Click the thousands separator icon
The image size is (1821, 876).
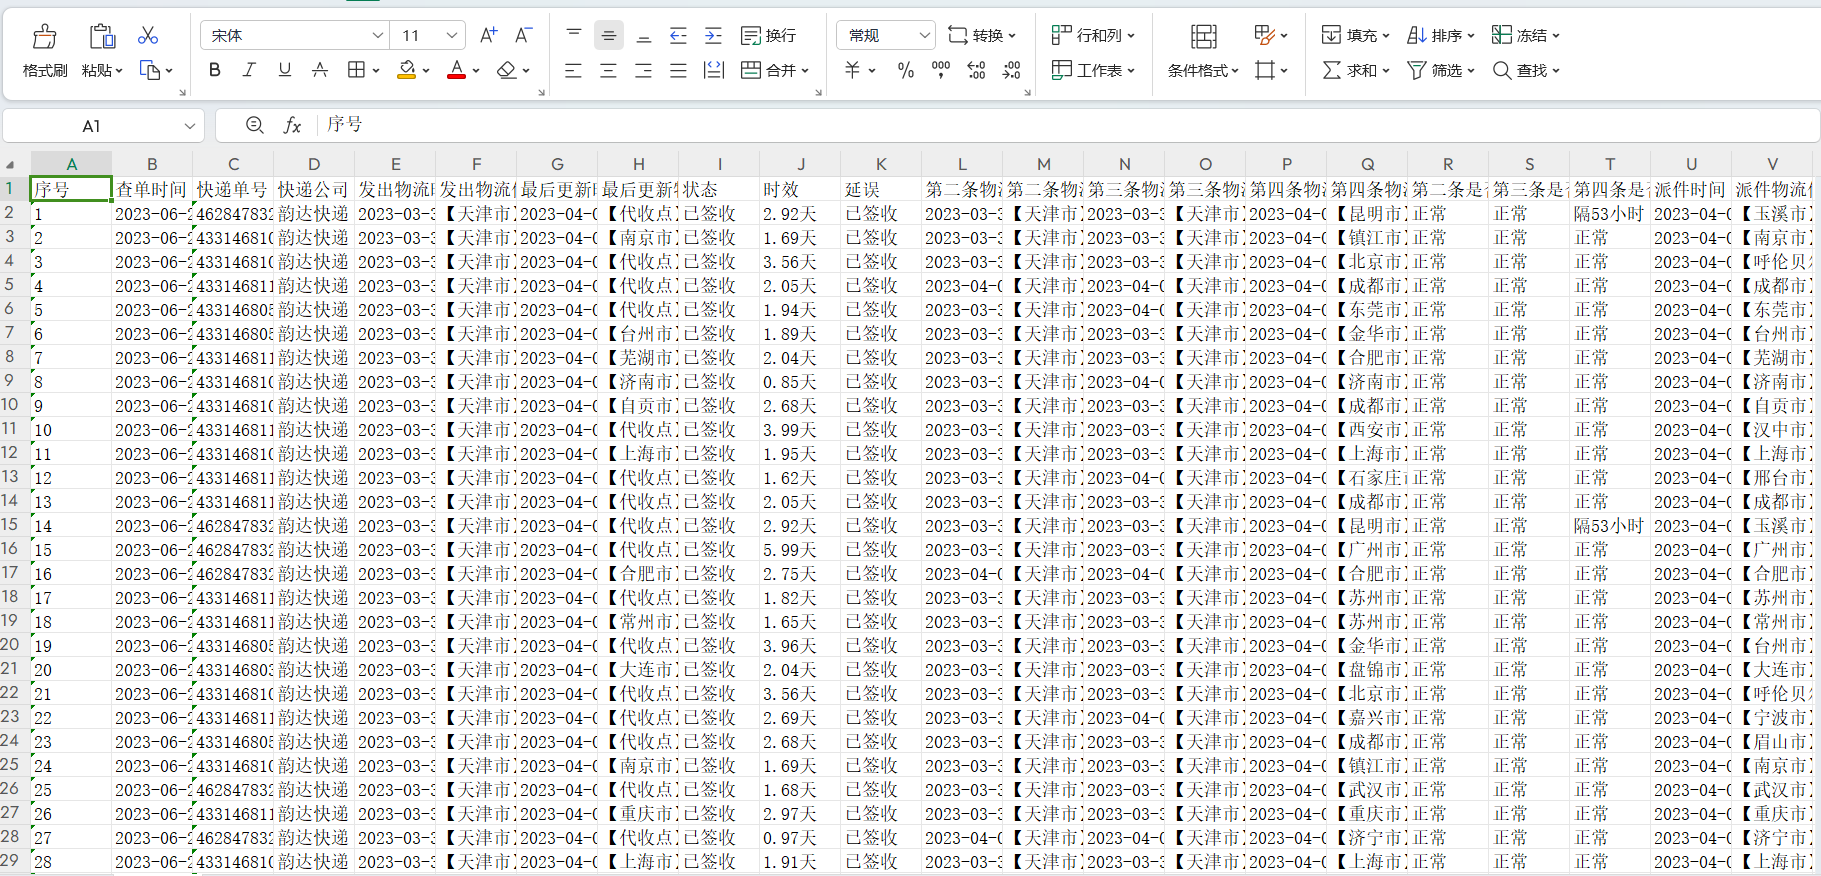[x=941, y=70]
